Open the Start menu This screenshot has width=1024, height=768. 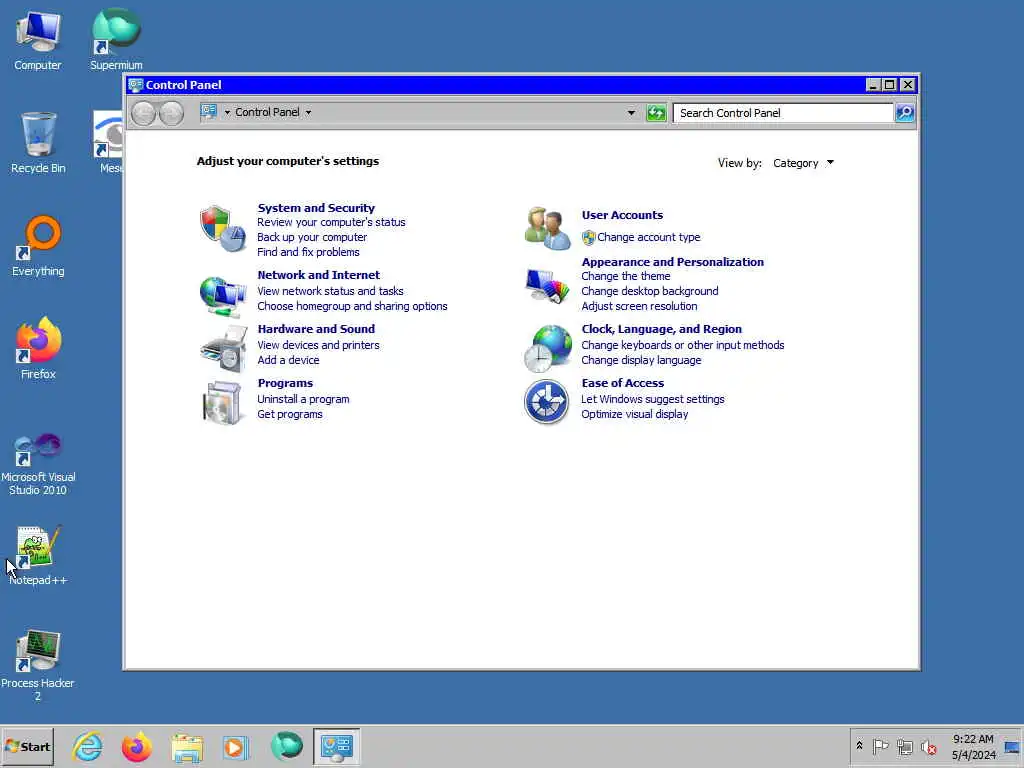tap(27, 746)
